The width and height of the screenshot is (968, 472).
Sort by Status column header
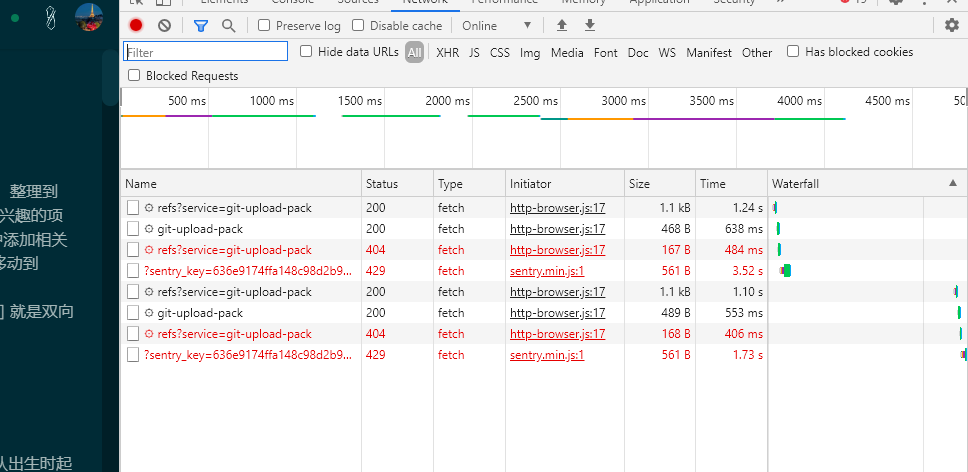coord(398,184)
